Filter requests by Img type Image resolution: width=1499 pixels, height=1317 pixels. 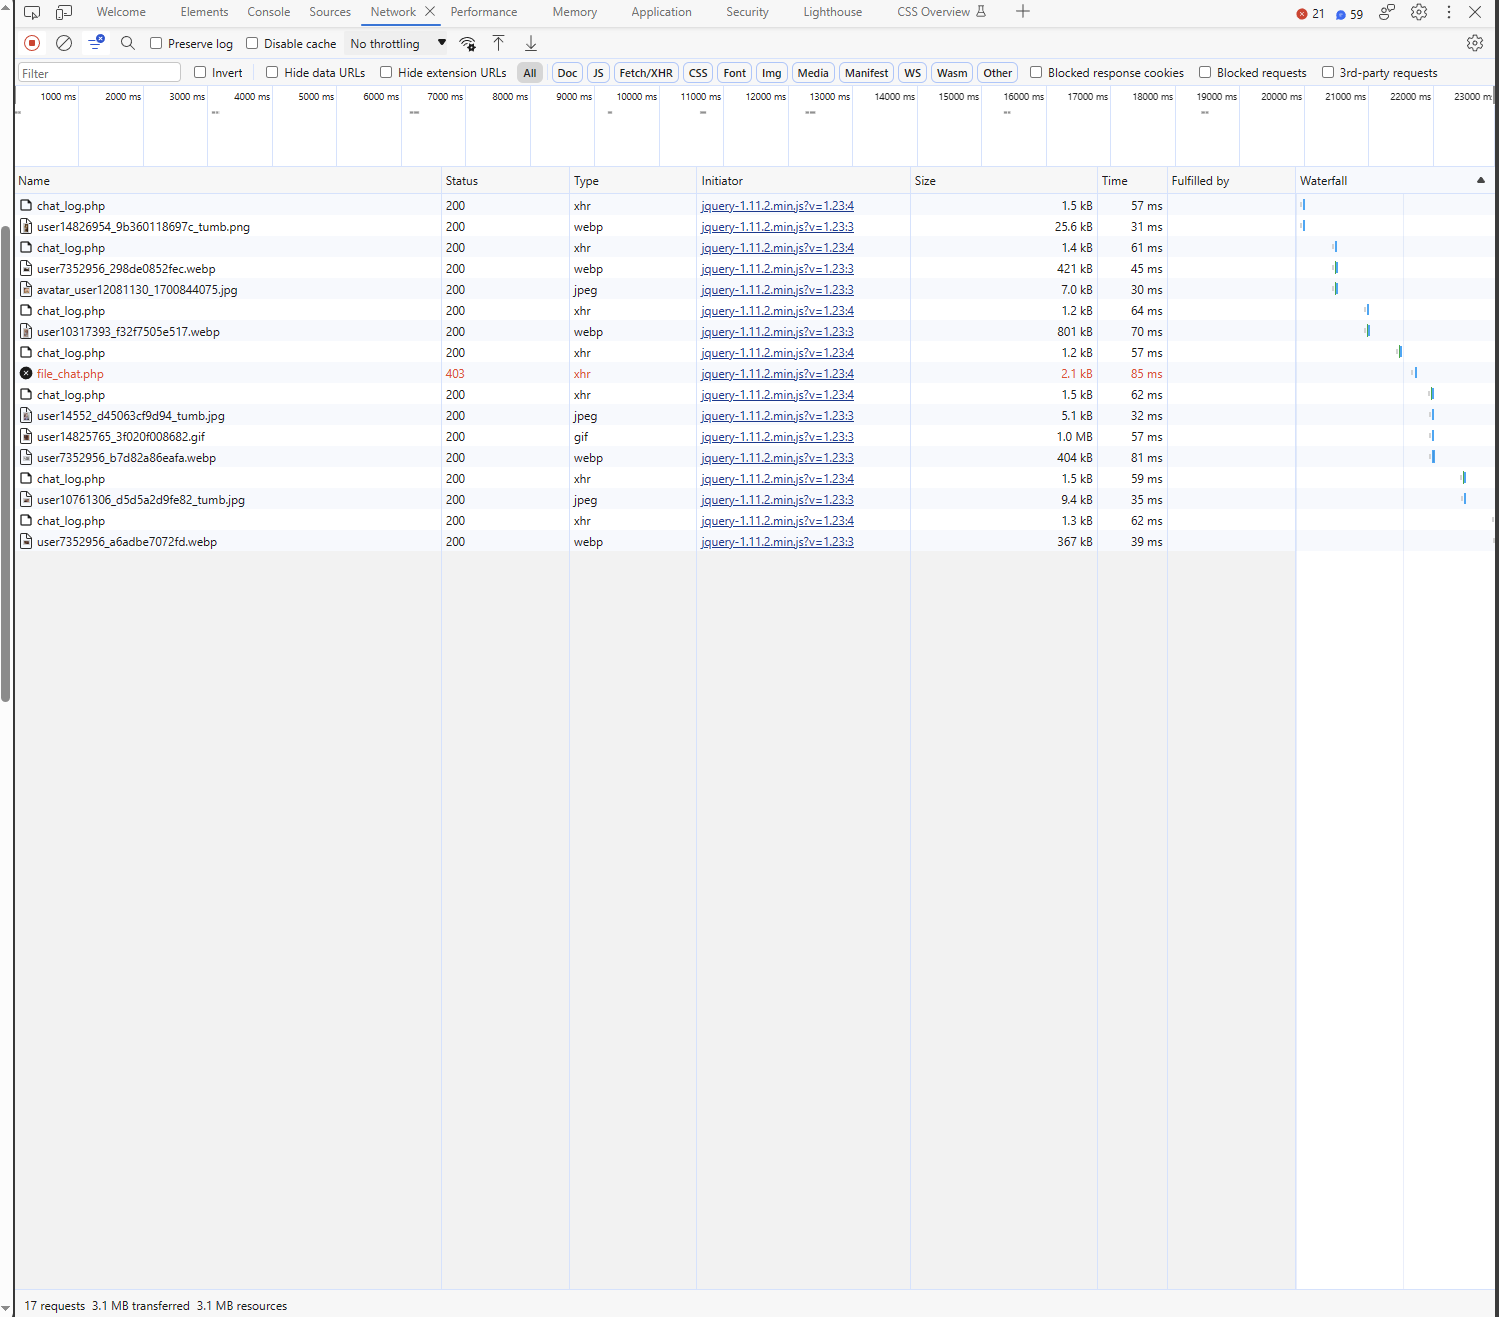coord(771,73)
